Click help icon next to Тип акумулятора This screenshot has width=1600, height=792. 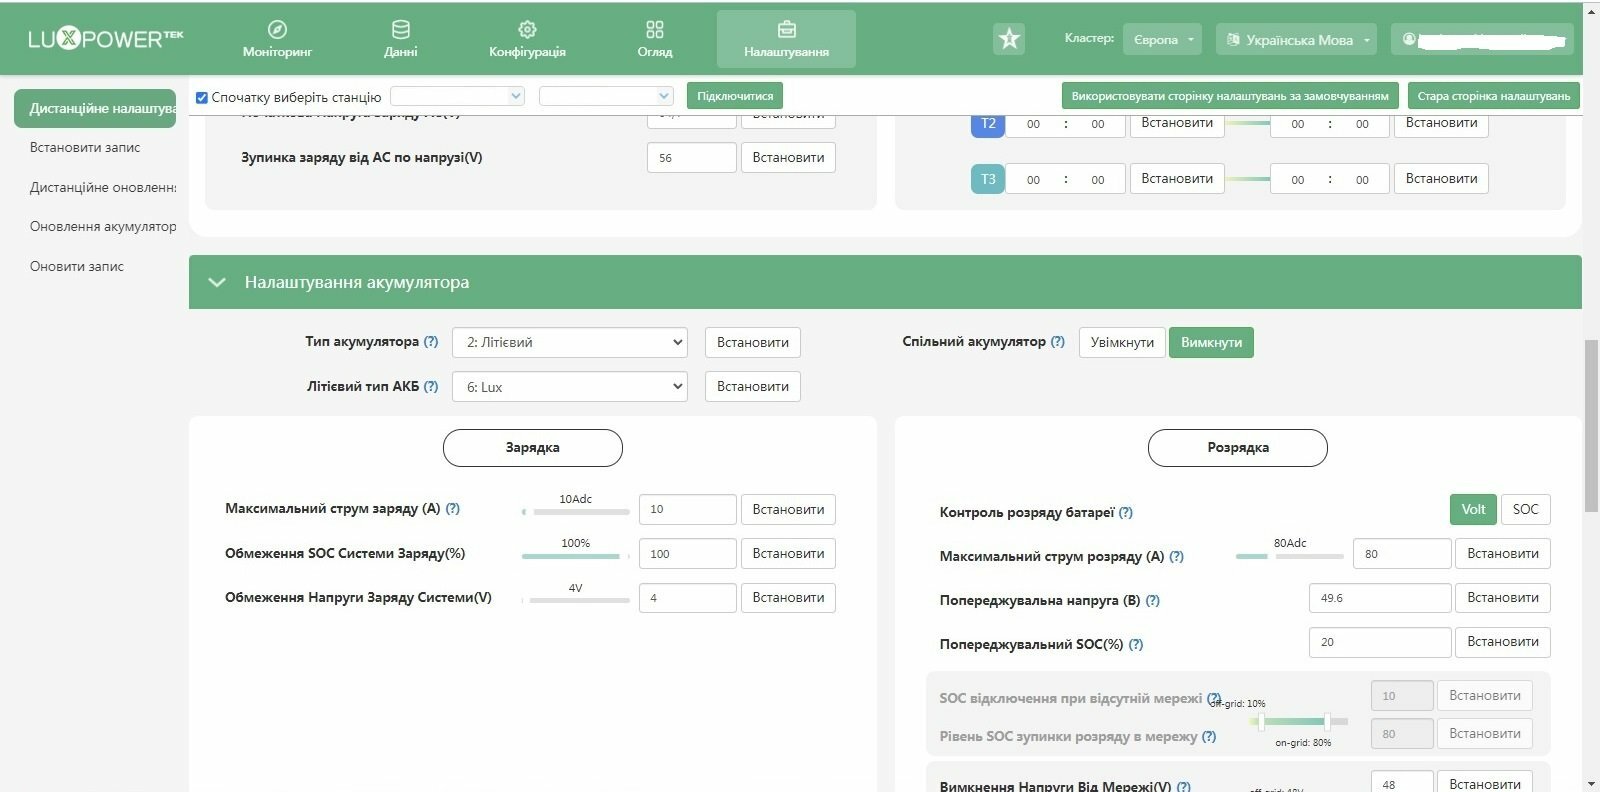point(431,341)
